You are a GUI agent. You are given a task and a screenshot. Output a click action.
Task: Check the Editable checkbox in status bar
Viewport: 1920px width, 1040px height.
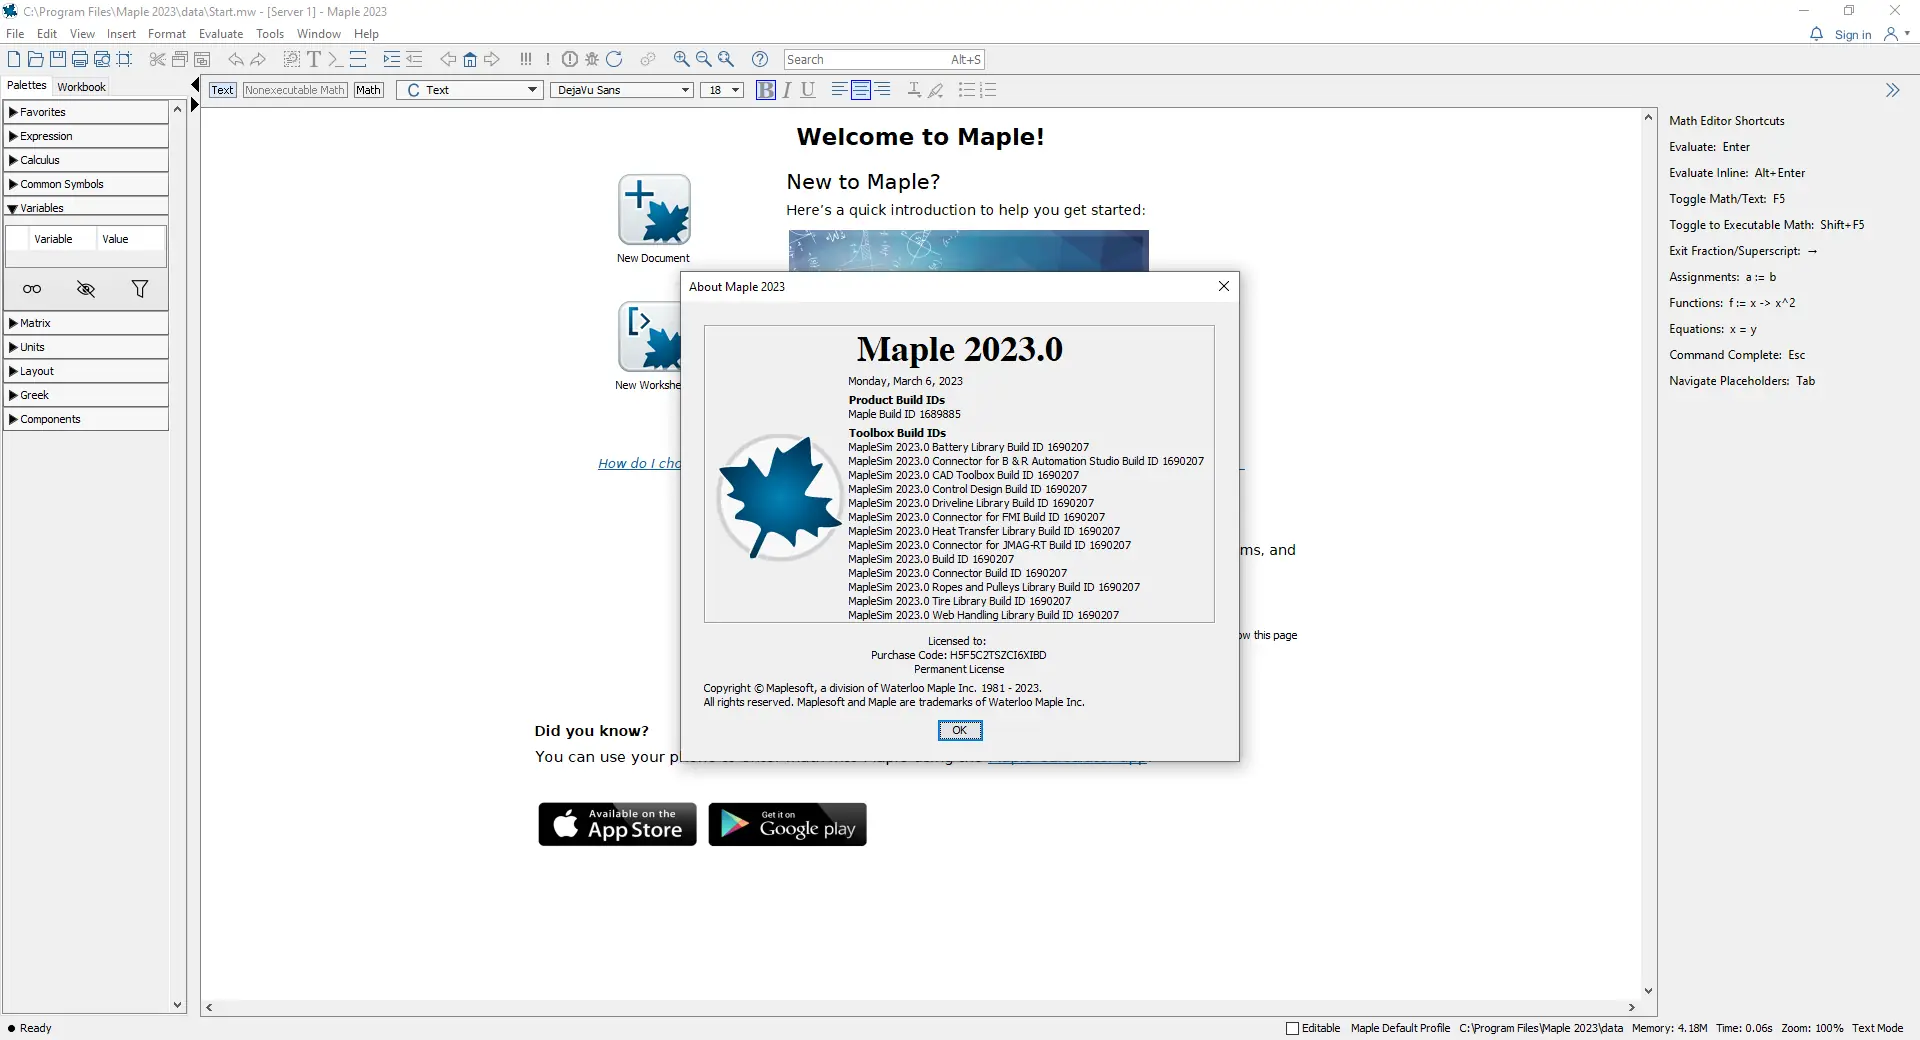pyautogui.click(x=1292, y=1028)
